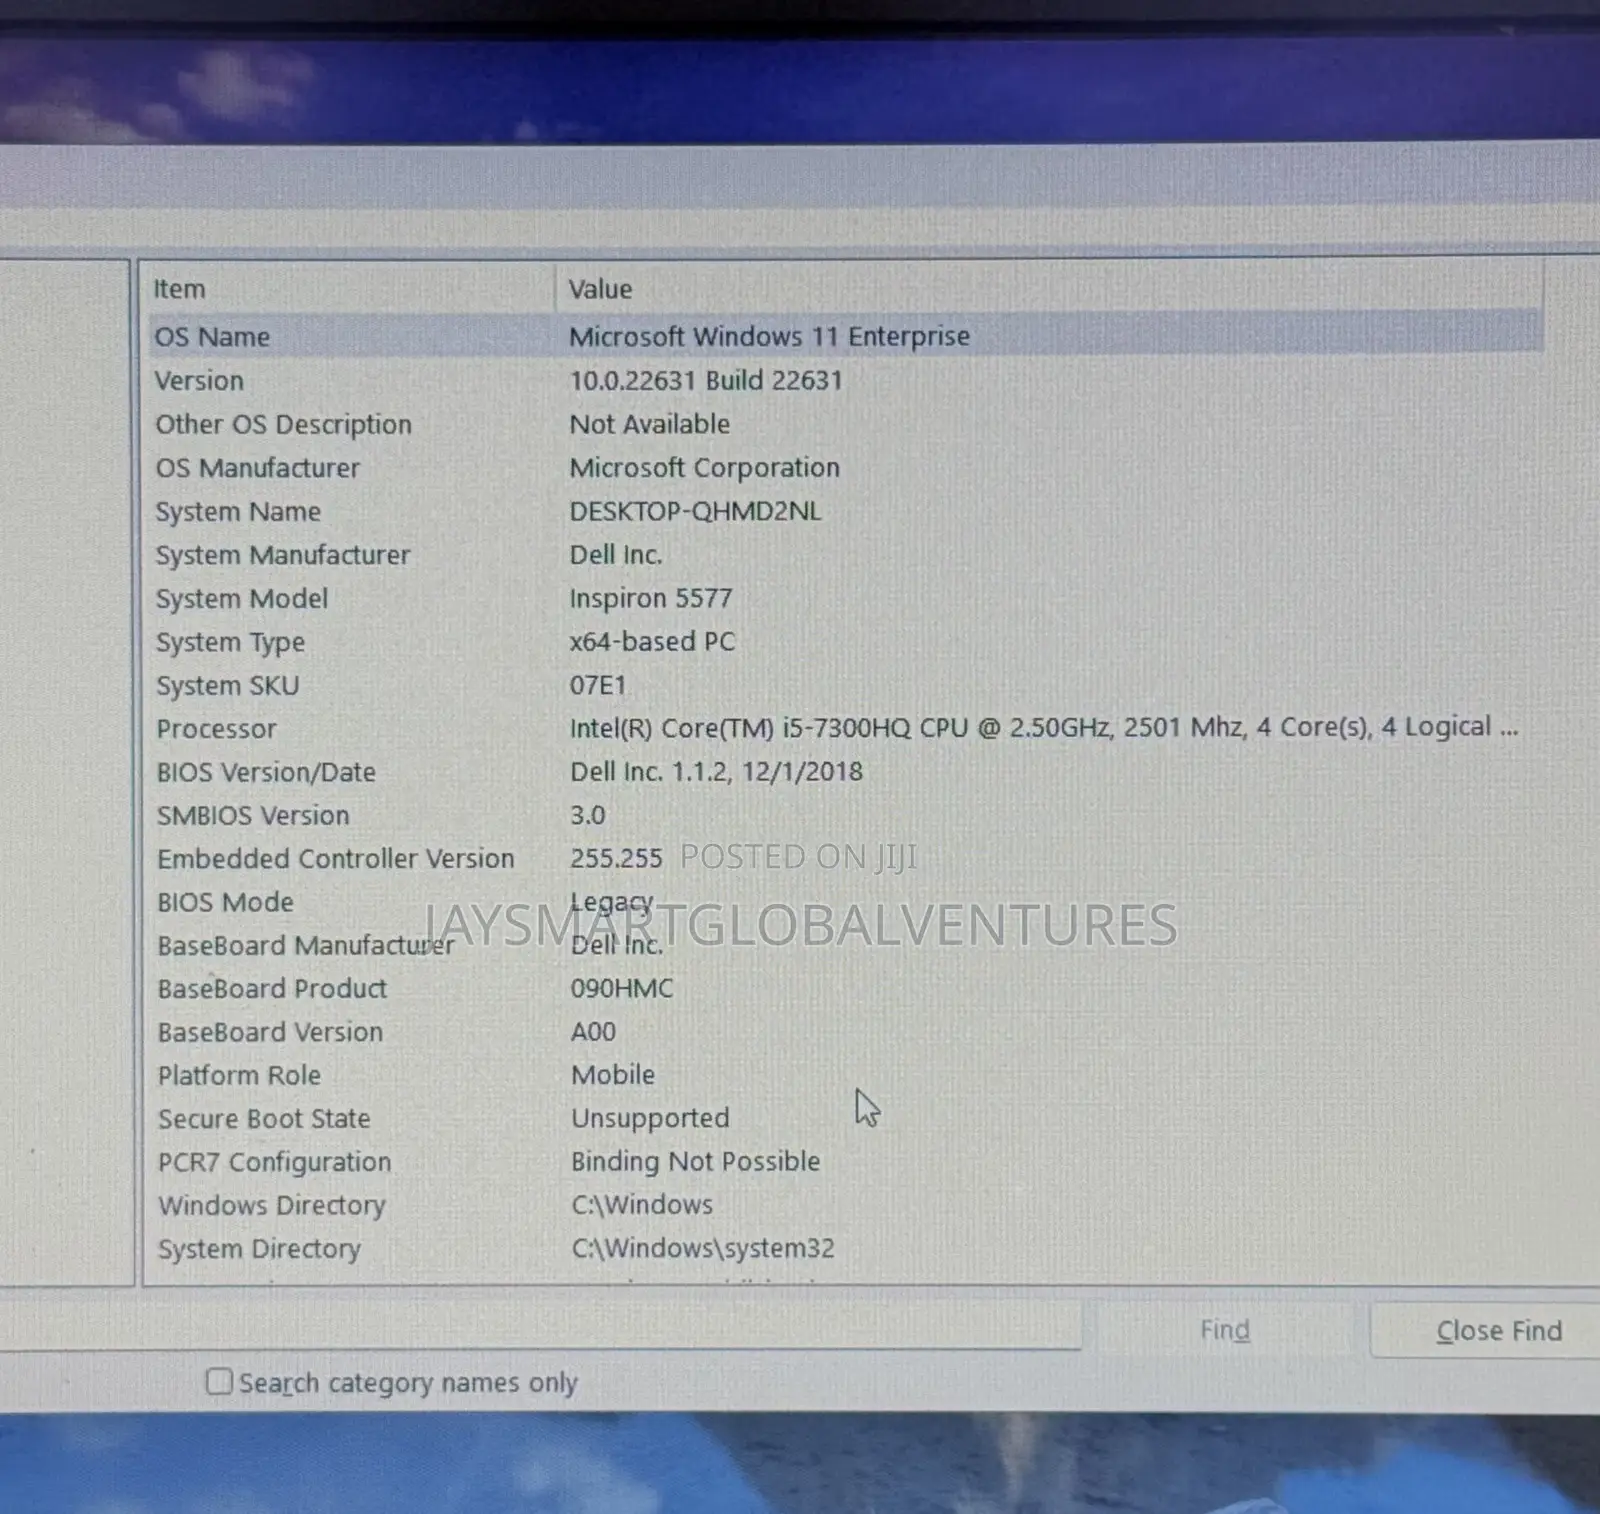Select the Embedded Controller Version row
Screen dimensions: 1600x1514
(x=846, y=859)
